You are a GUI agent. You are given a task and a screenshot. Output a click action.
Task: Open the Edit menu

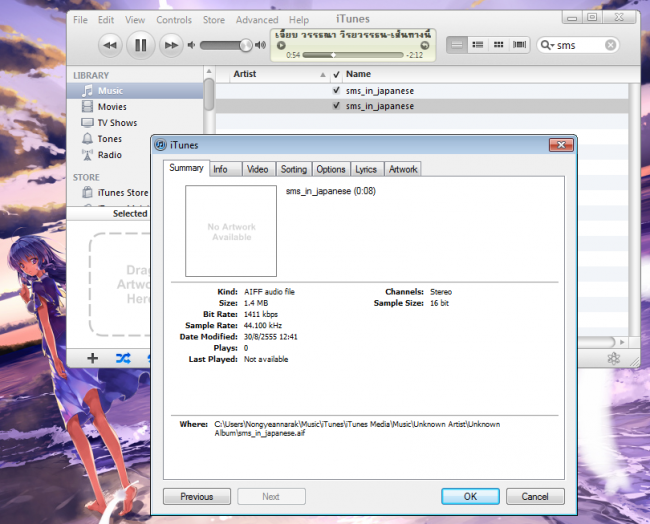click(x=106, y=20)
